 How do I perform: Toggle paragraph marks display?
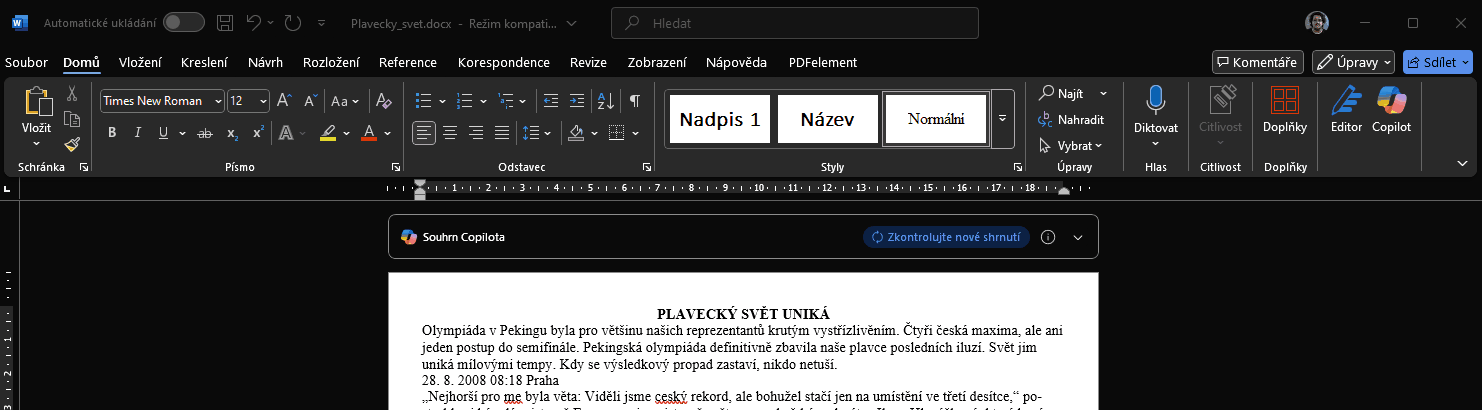[634, 101]
